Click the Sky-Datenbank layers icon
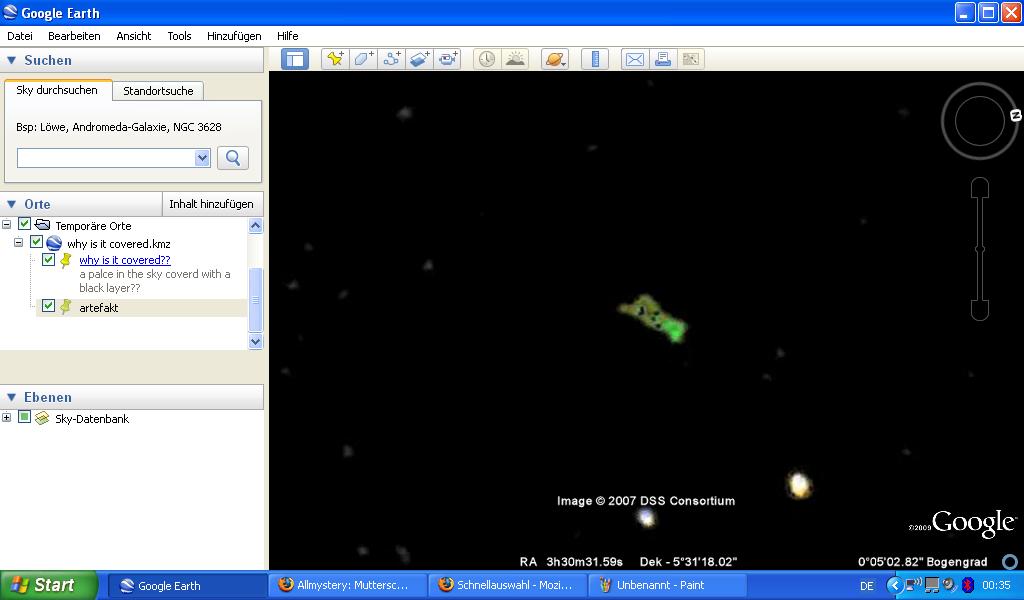 [x=42, y=418]
